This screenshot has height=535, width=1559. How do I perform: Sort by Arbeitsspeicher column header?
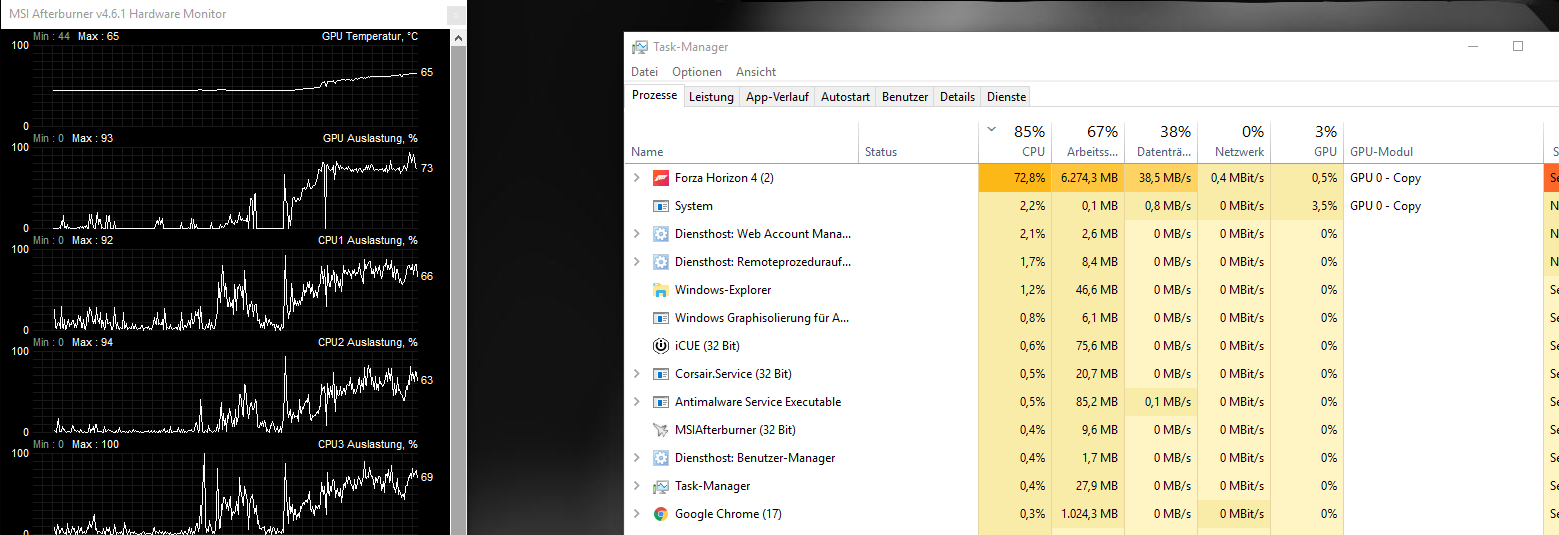coord(1088,141)
